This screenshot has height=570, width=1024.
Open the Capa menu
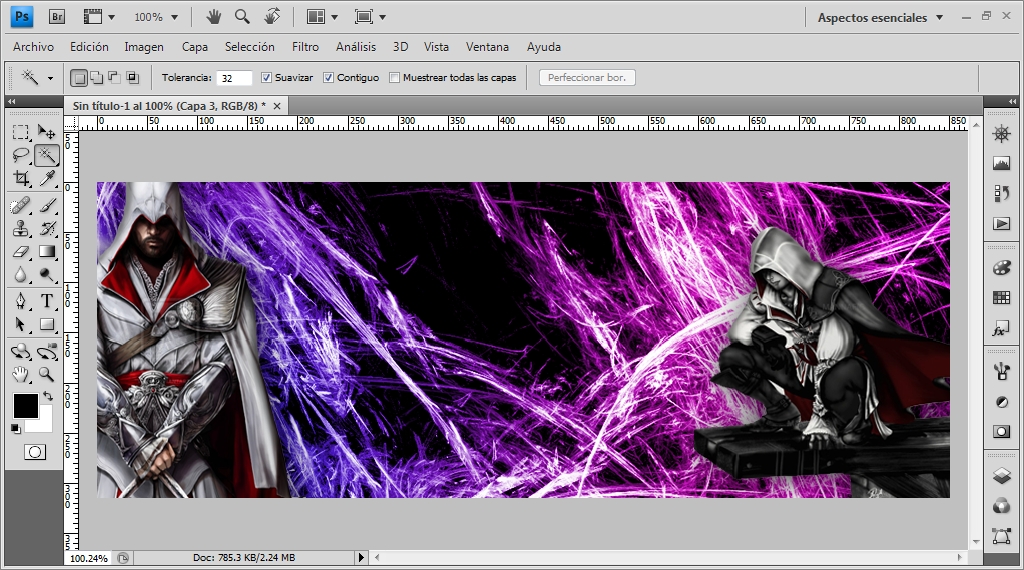(x=195, y=47)
